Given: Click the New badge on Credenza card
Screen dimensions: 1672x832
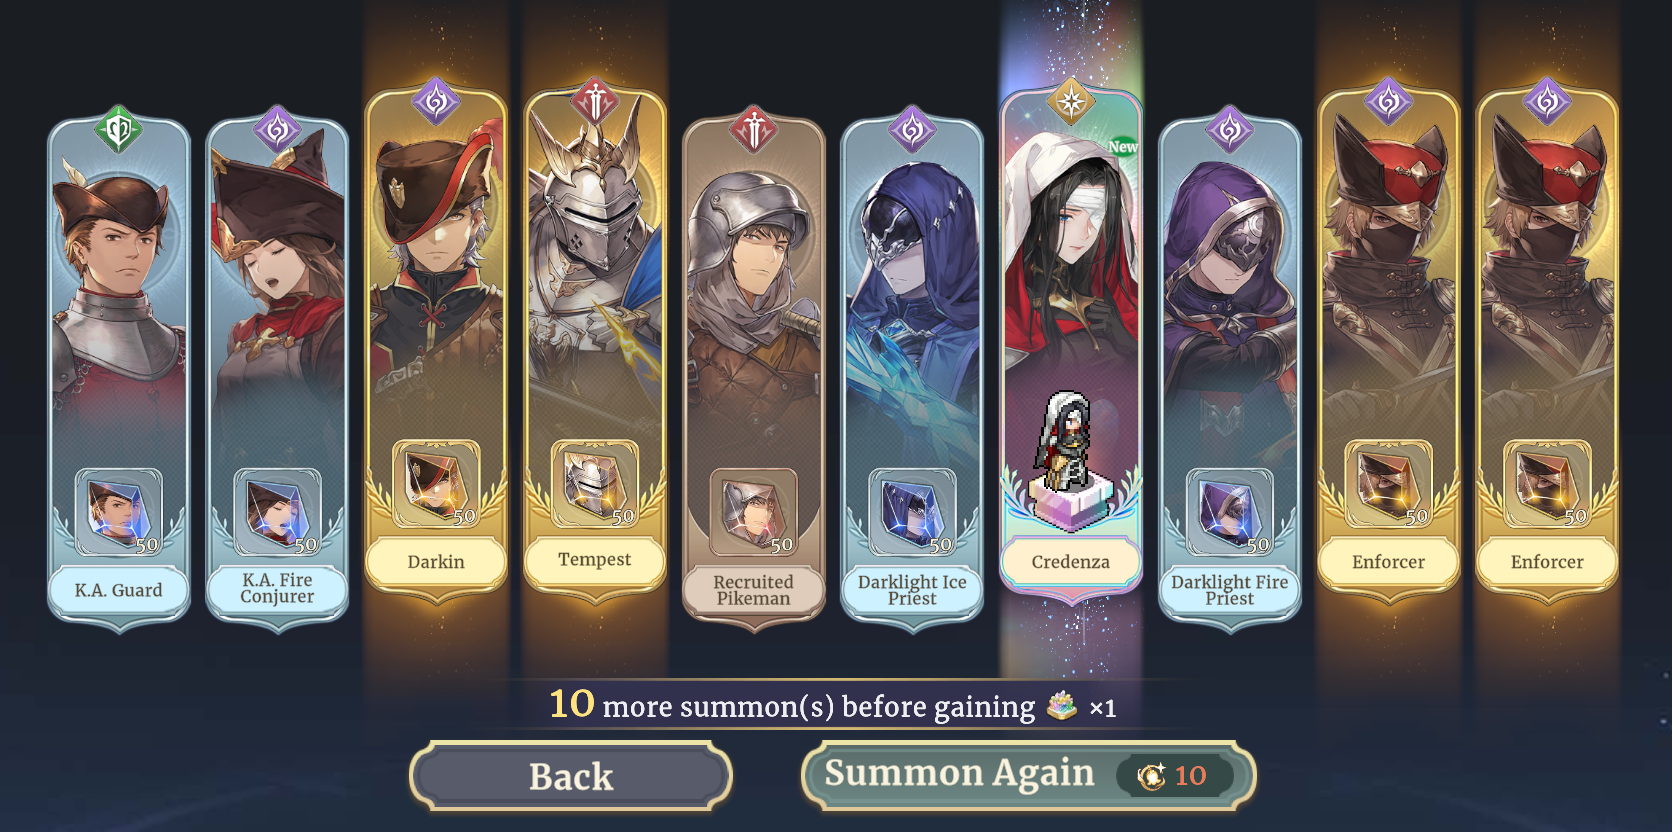Looking at the screenshot, I should tap(1122, 146).
